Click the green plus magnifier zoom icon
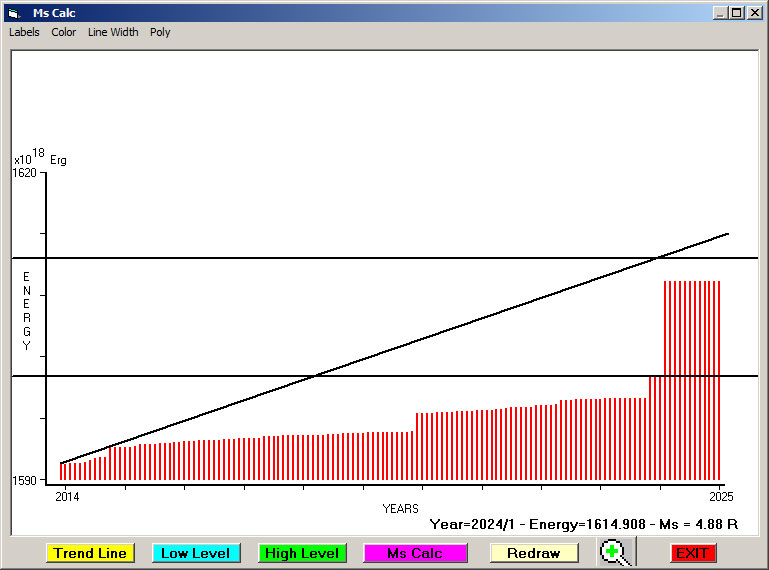The height and width of the screenshot is (570, 769). tap(616, 553)
